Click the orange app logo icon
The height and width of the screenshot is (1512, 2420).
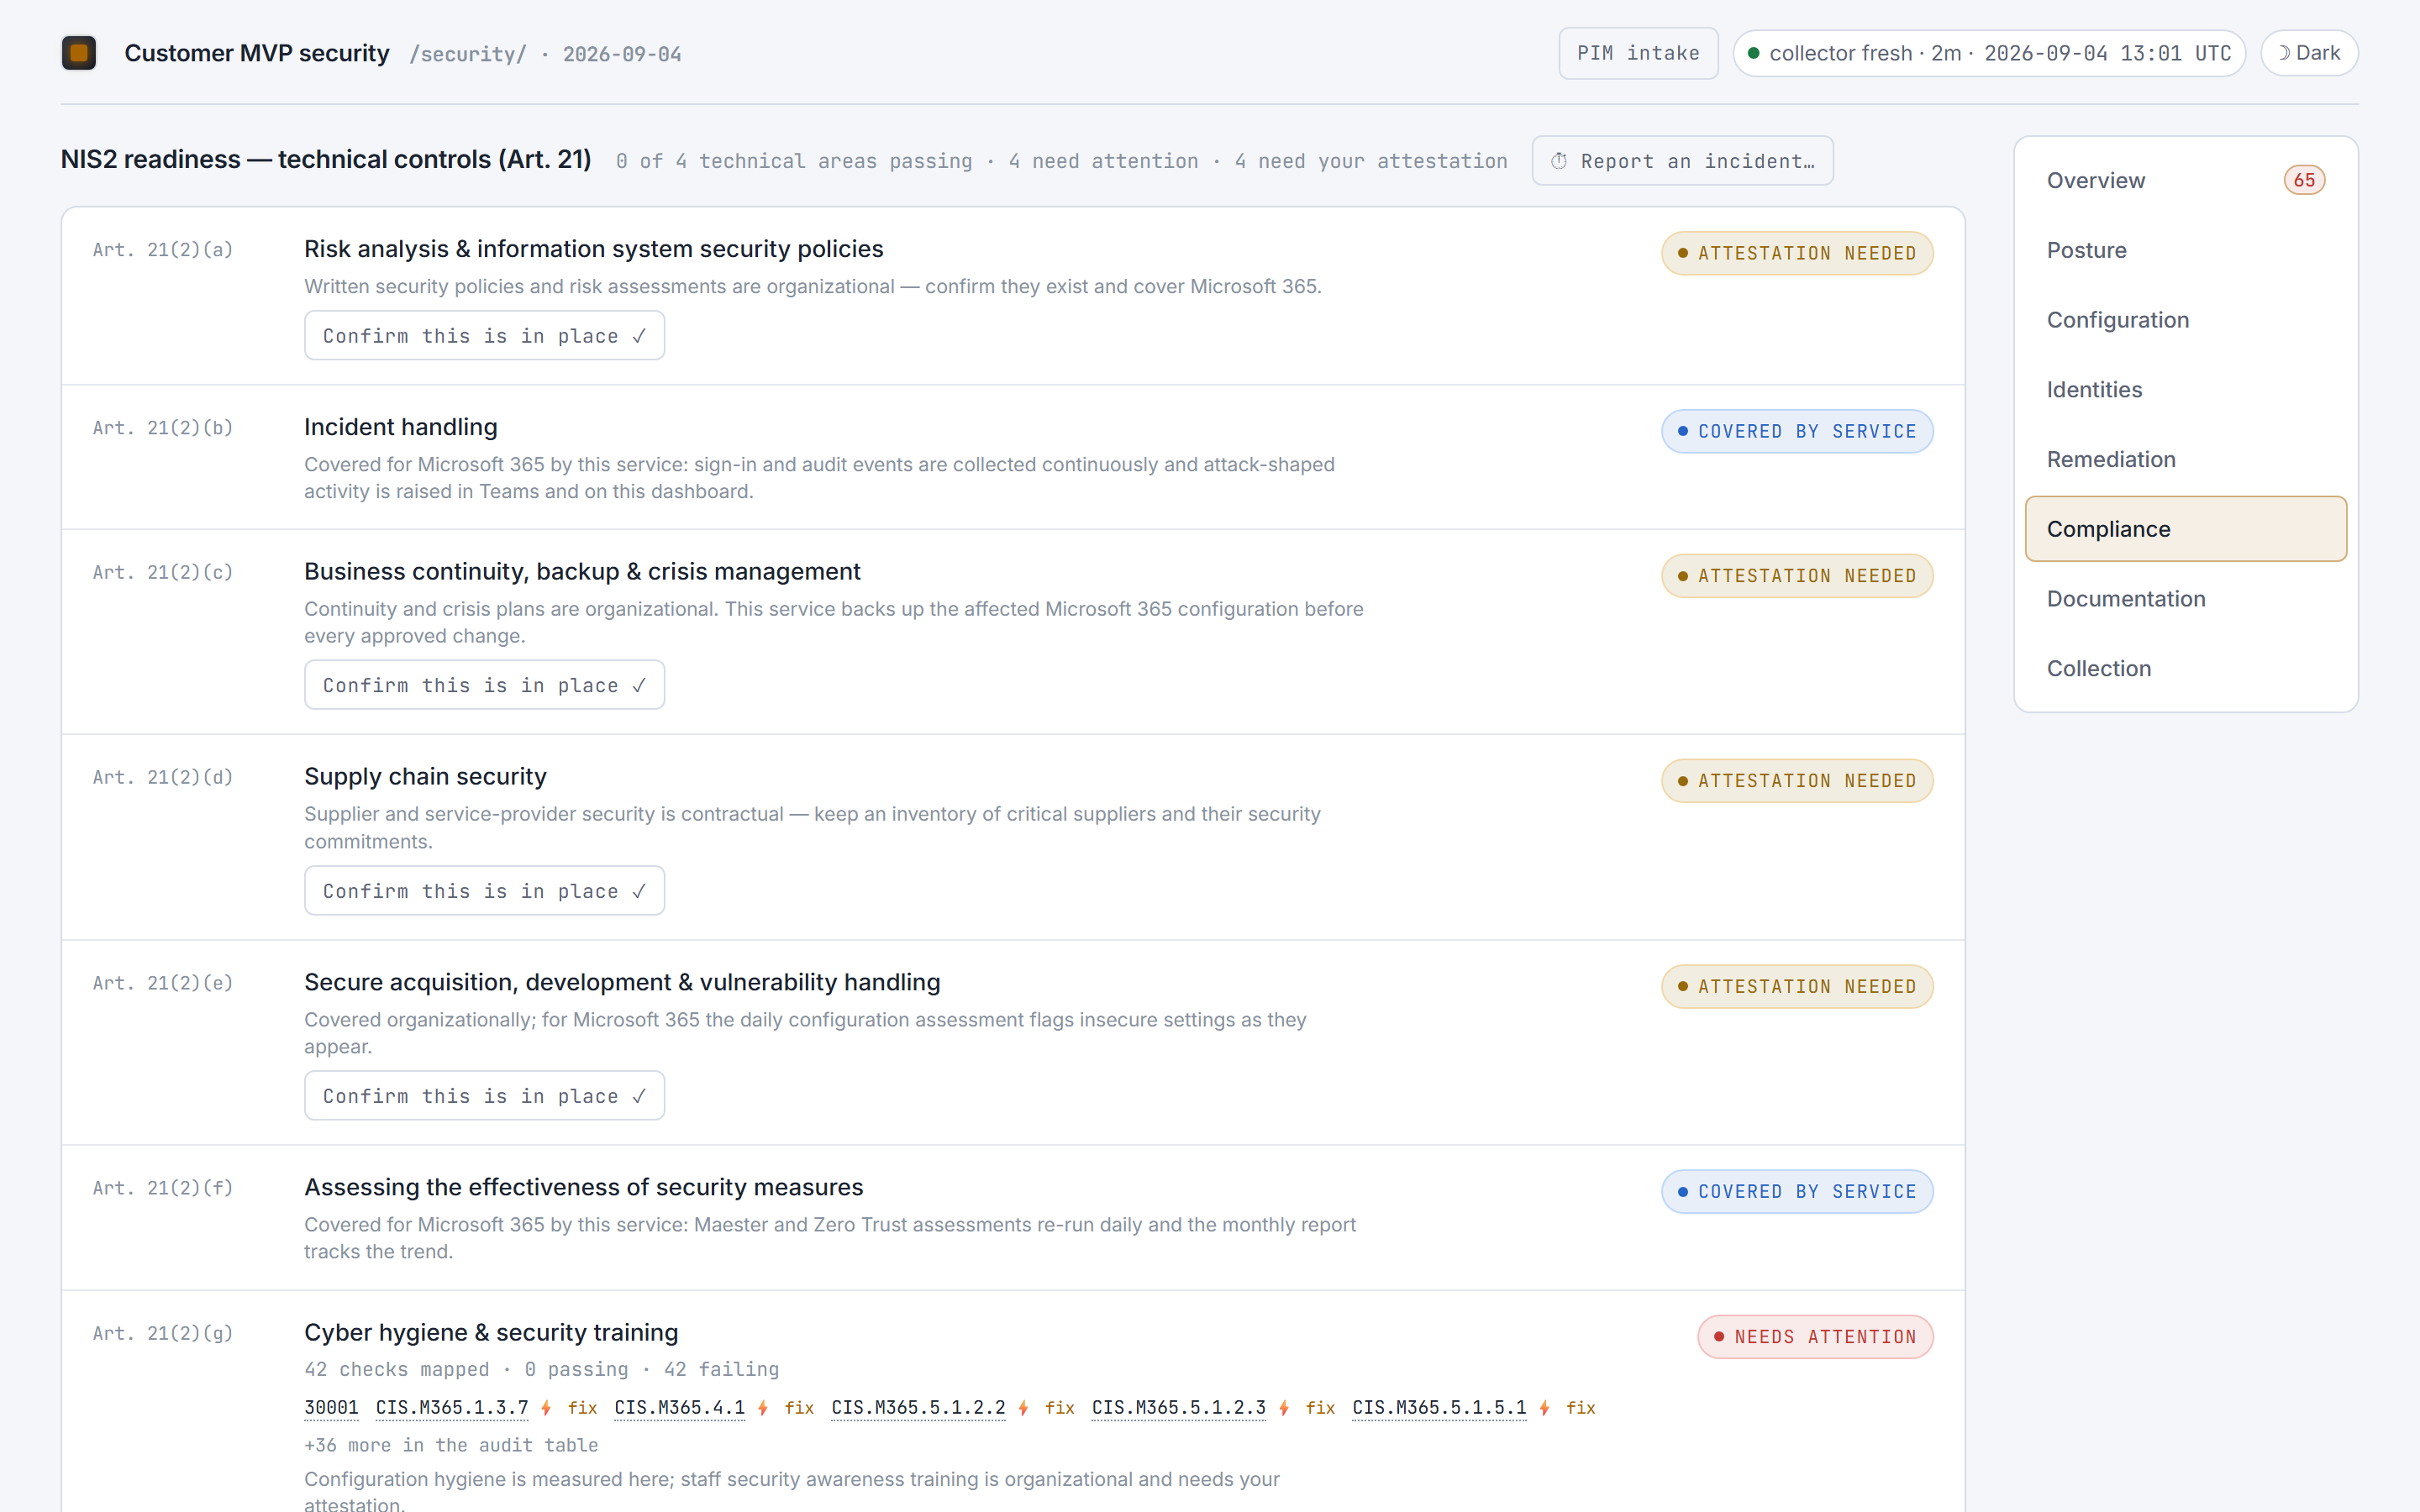click(79, 53)
